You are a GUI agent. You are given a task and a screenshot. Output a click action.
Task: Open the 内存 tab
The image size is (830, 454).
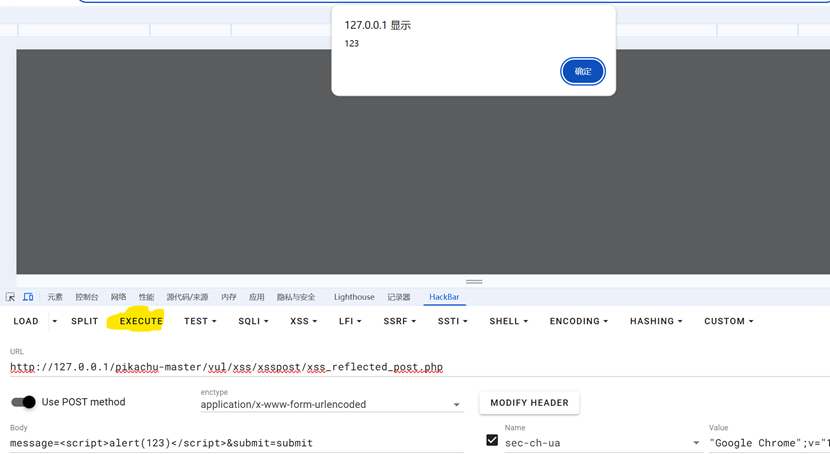click(229, 297)
